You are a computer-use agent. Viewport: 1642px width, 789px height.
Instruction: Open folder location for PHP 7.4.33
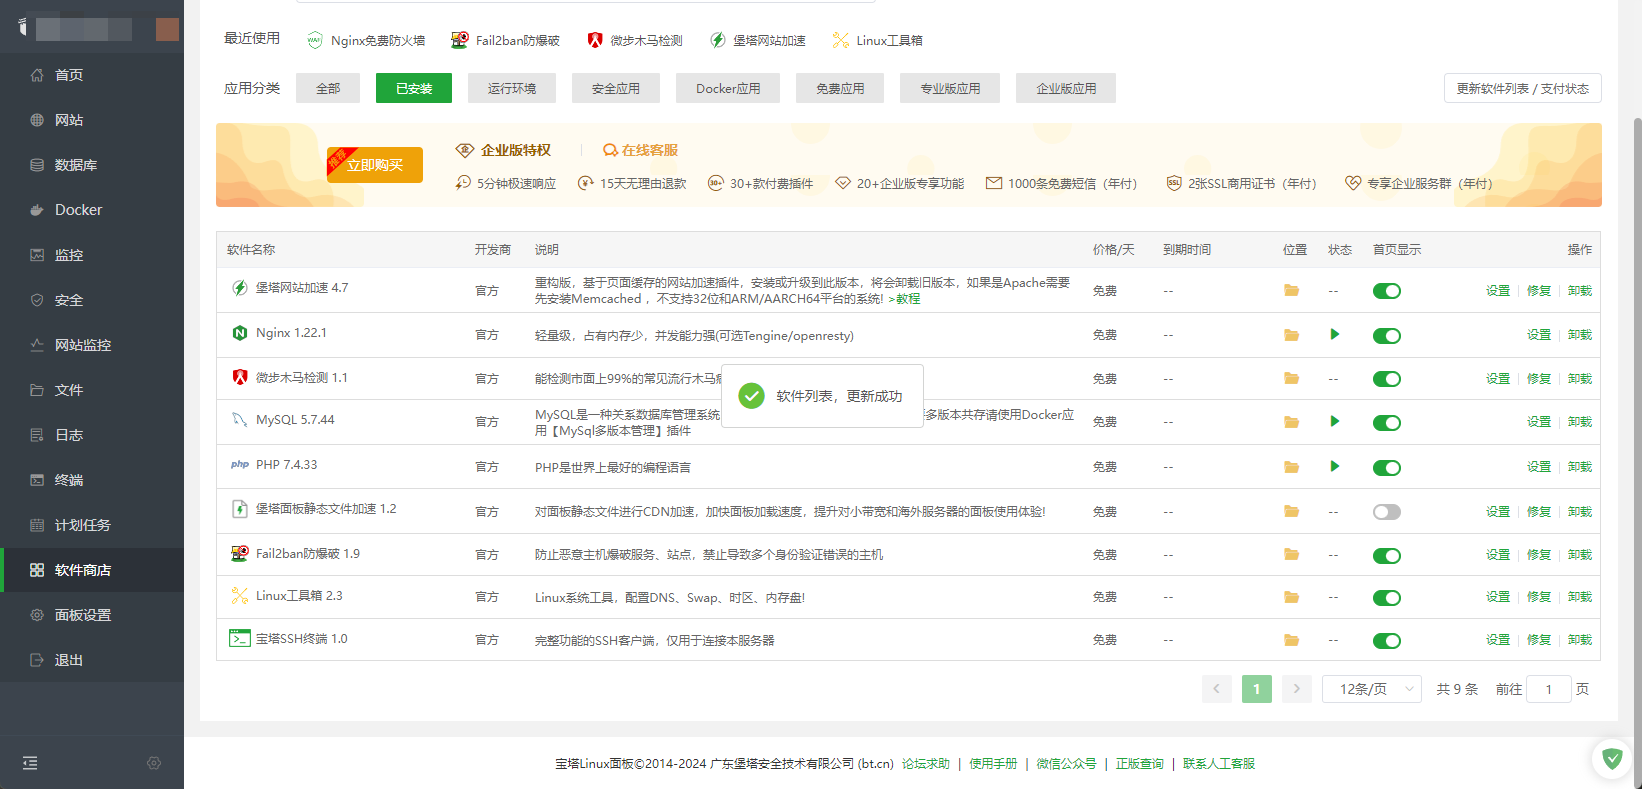(x=1291, y=467)
